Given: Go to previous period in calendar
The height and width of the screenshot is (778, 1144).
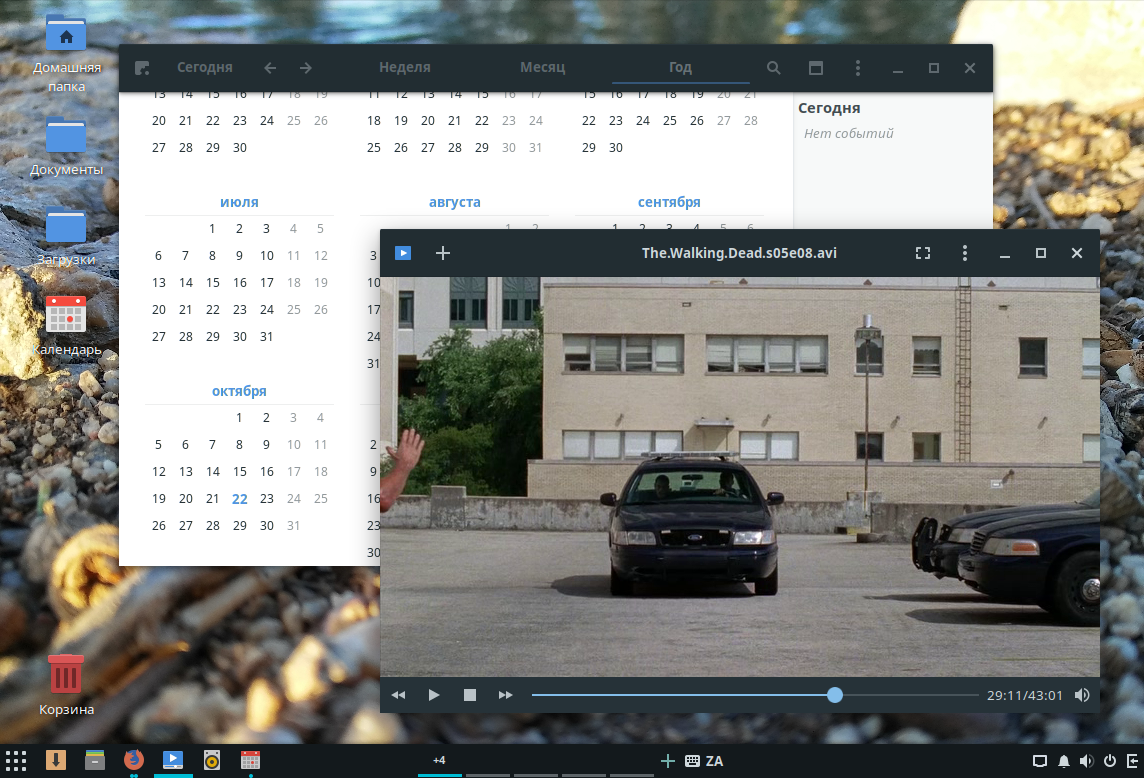Looking at the screenshot, I should tap(270, 68).
